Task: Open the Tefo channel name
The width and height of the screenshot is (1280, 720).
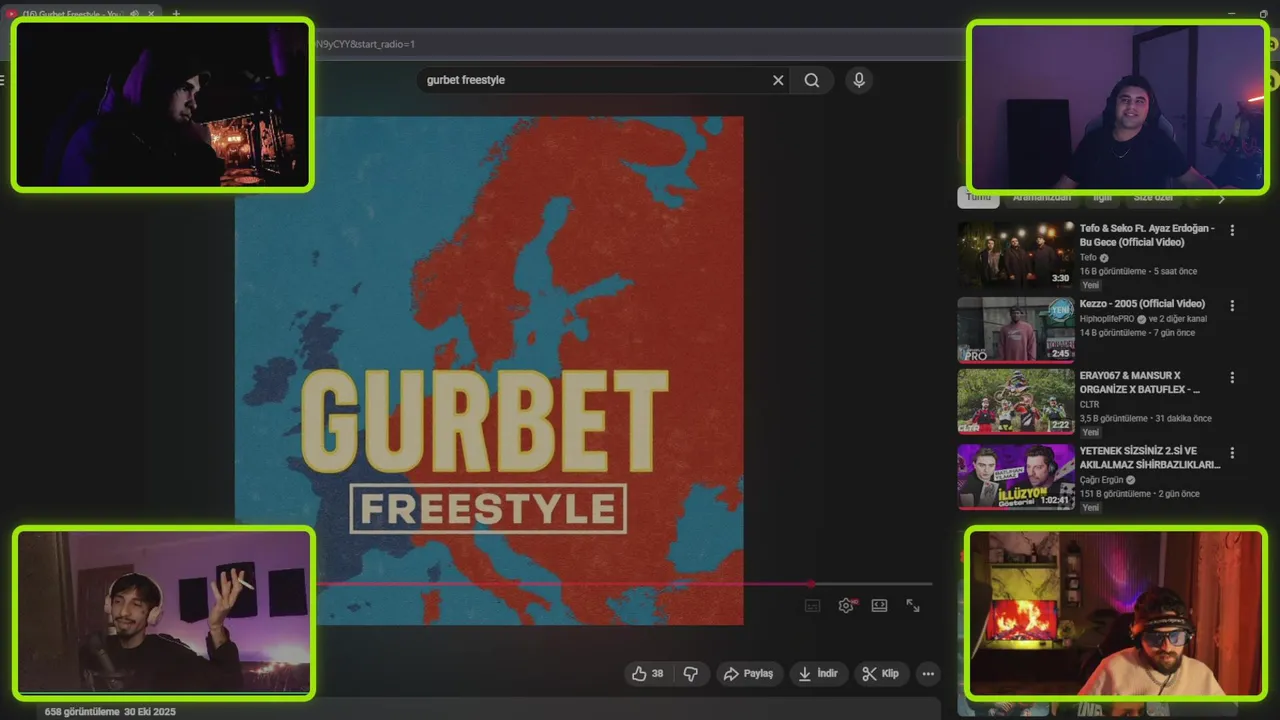Action: point(1088,258)
